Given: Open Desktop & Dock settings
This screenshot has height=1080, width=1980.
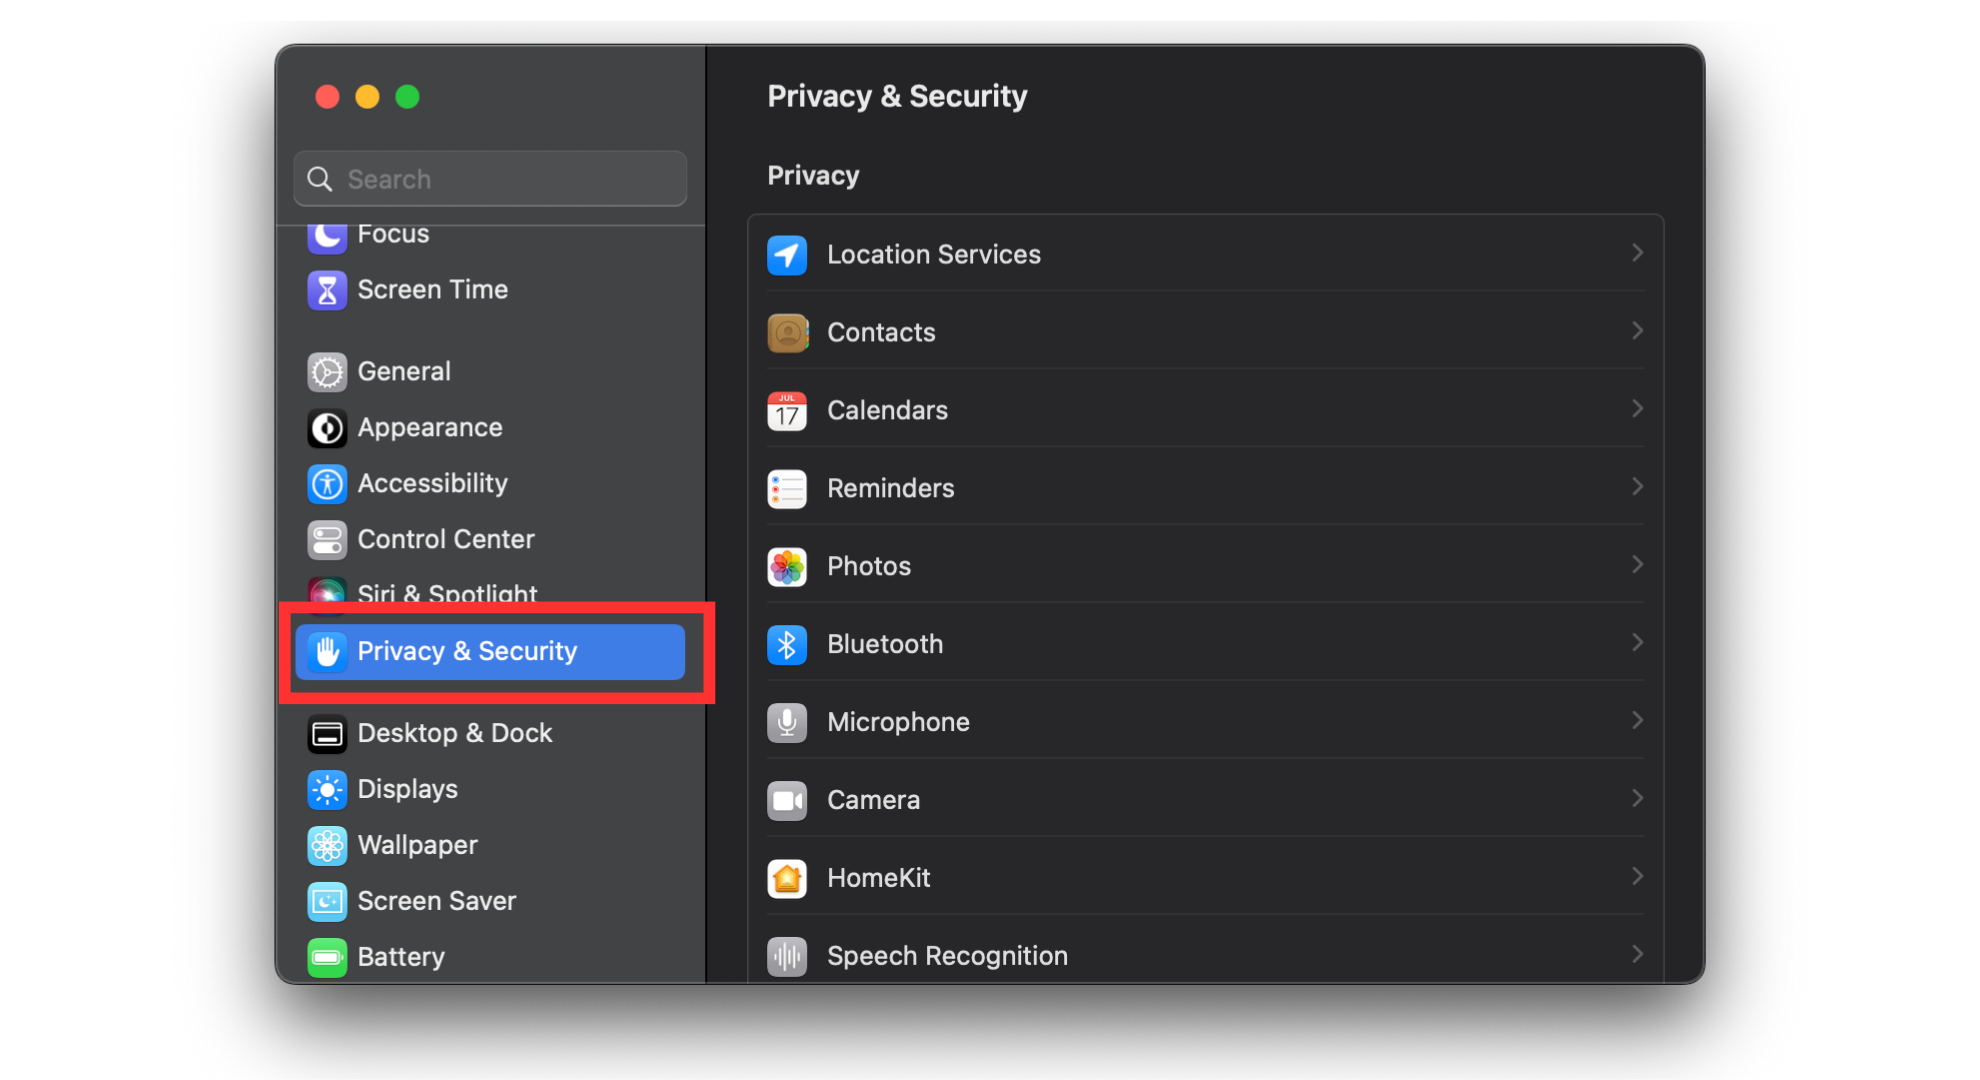Looking at the screenshot, I should [455, 732].
